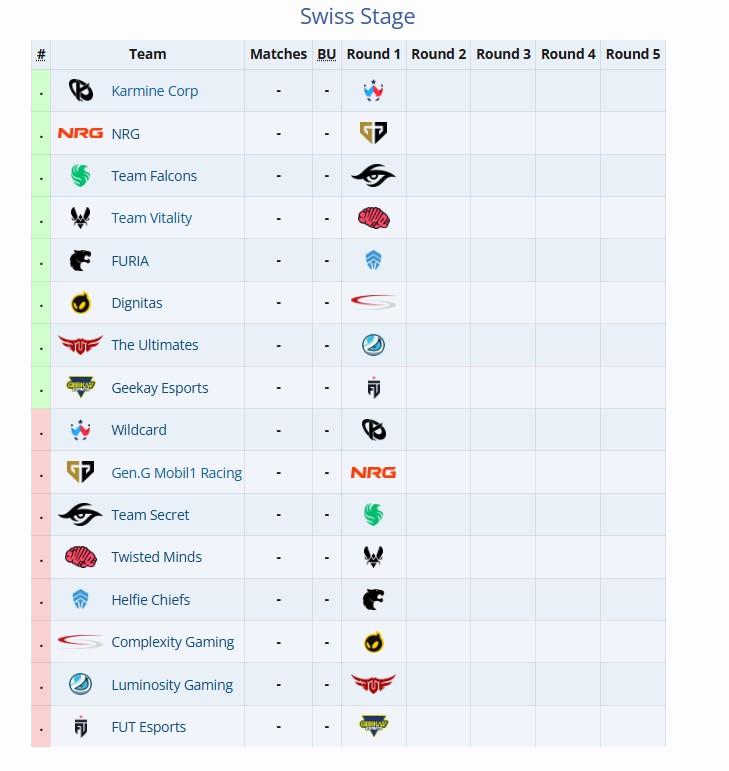729x771 pixels.
Task: Click the NRG logo next to NRG team name
Action: click(x=80, y=133)
